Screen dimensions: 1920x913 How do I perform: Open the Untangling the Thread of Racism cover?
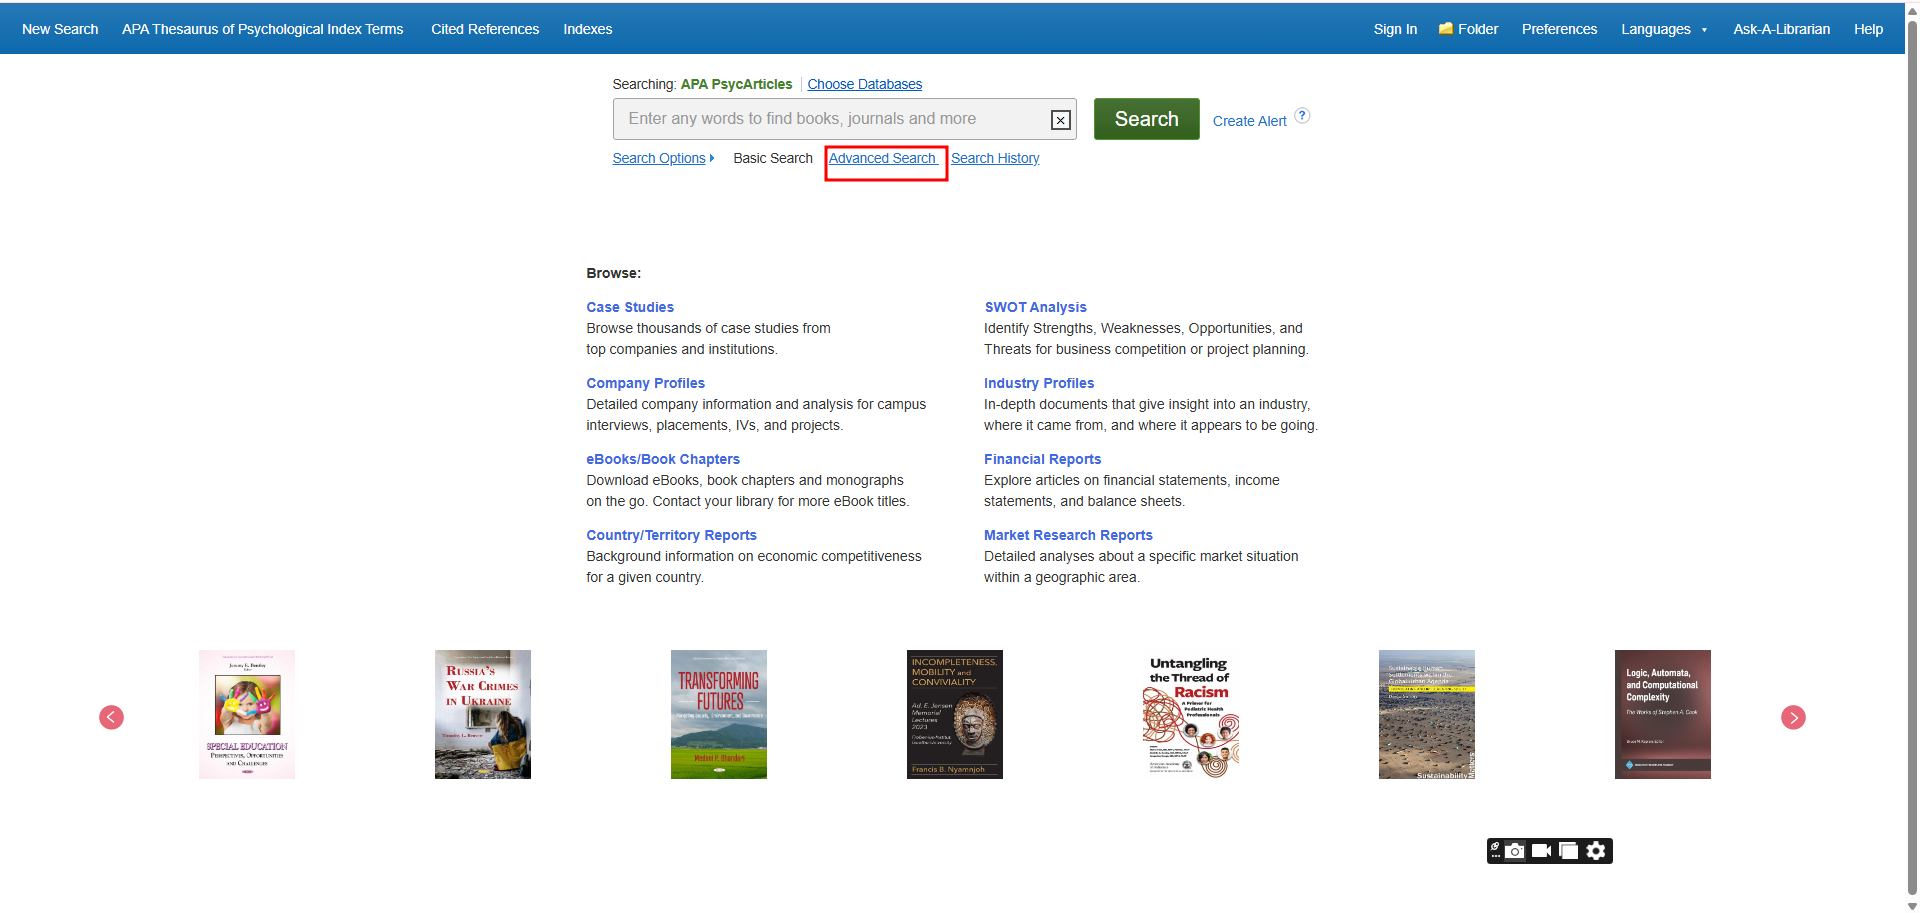(1190, 714)
